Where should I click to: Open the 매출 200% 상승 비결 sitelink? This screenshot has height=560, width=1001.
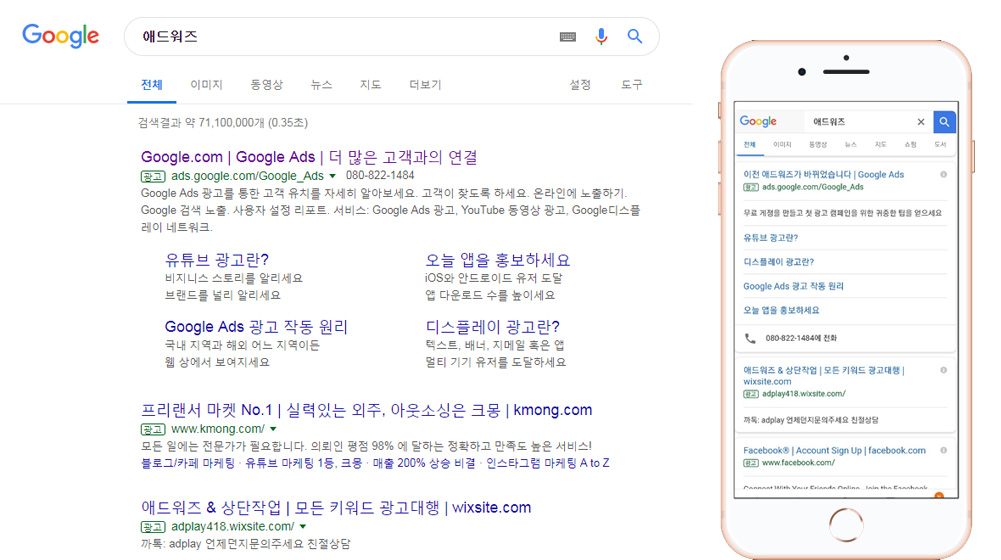[424, 463]
